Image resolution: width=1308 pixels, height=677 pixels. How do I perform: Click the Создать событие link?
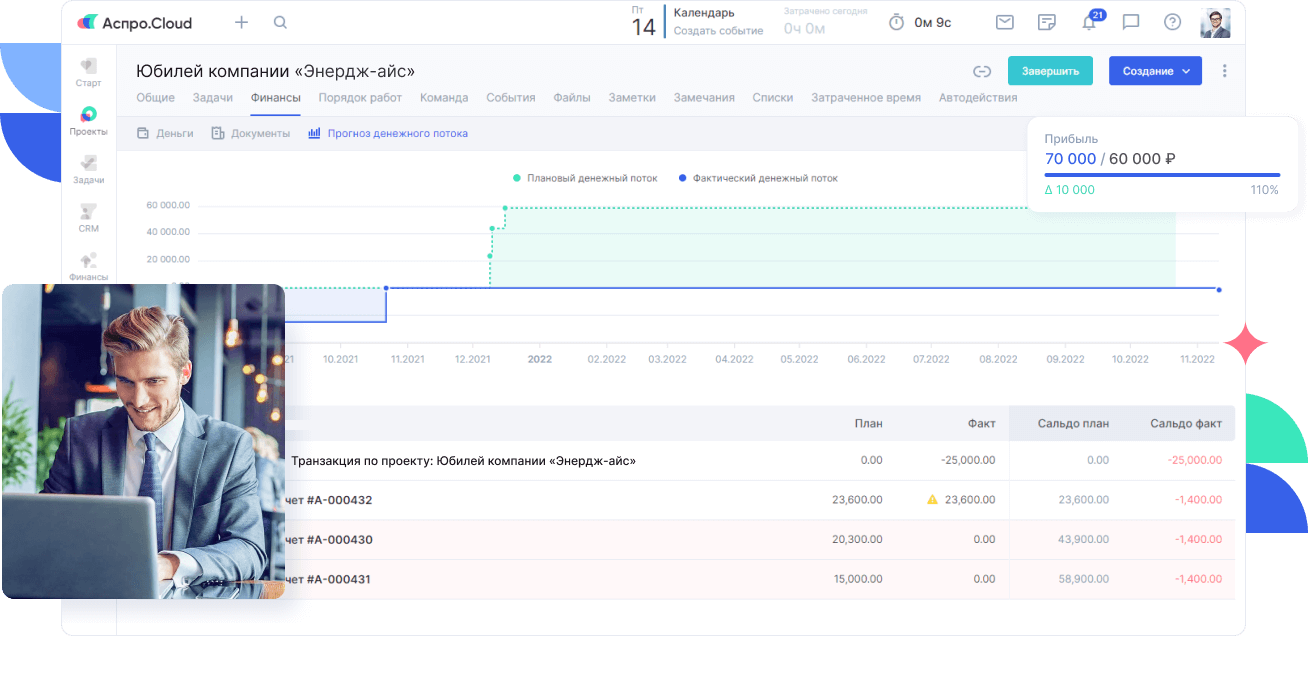click(x=718, y=31)
